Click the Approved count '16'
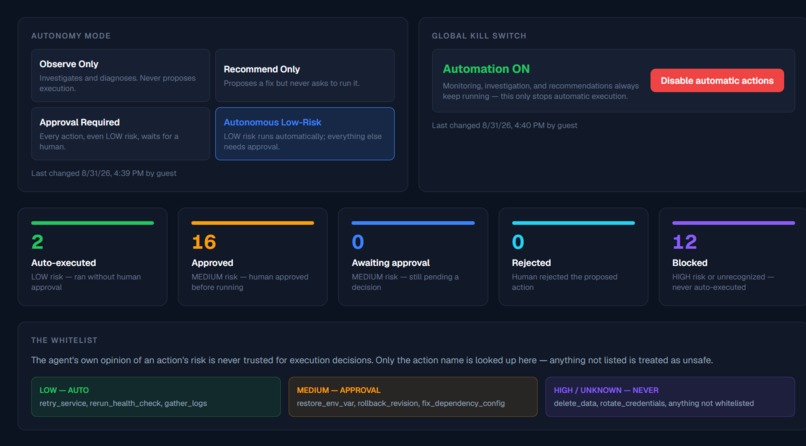This screenshot has height=446, width=806. click(204, 242)
